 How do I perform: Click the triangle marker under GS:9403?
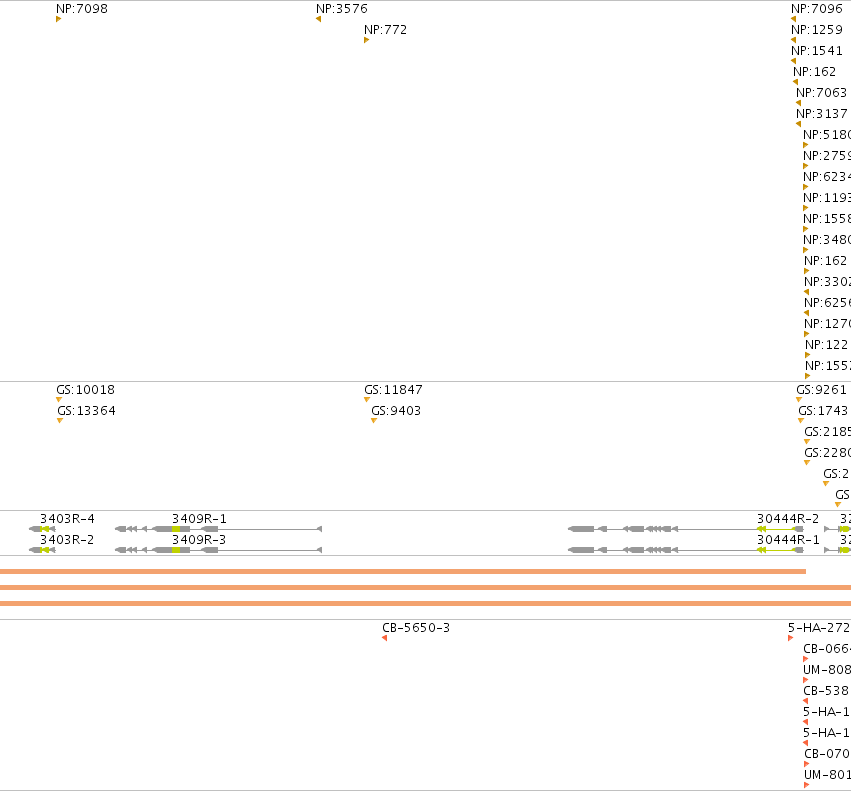coord(374,421)
